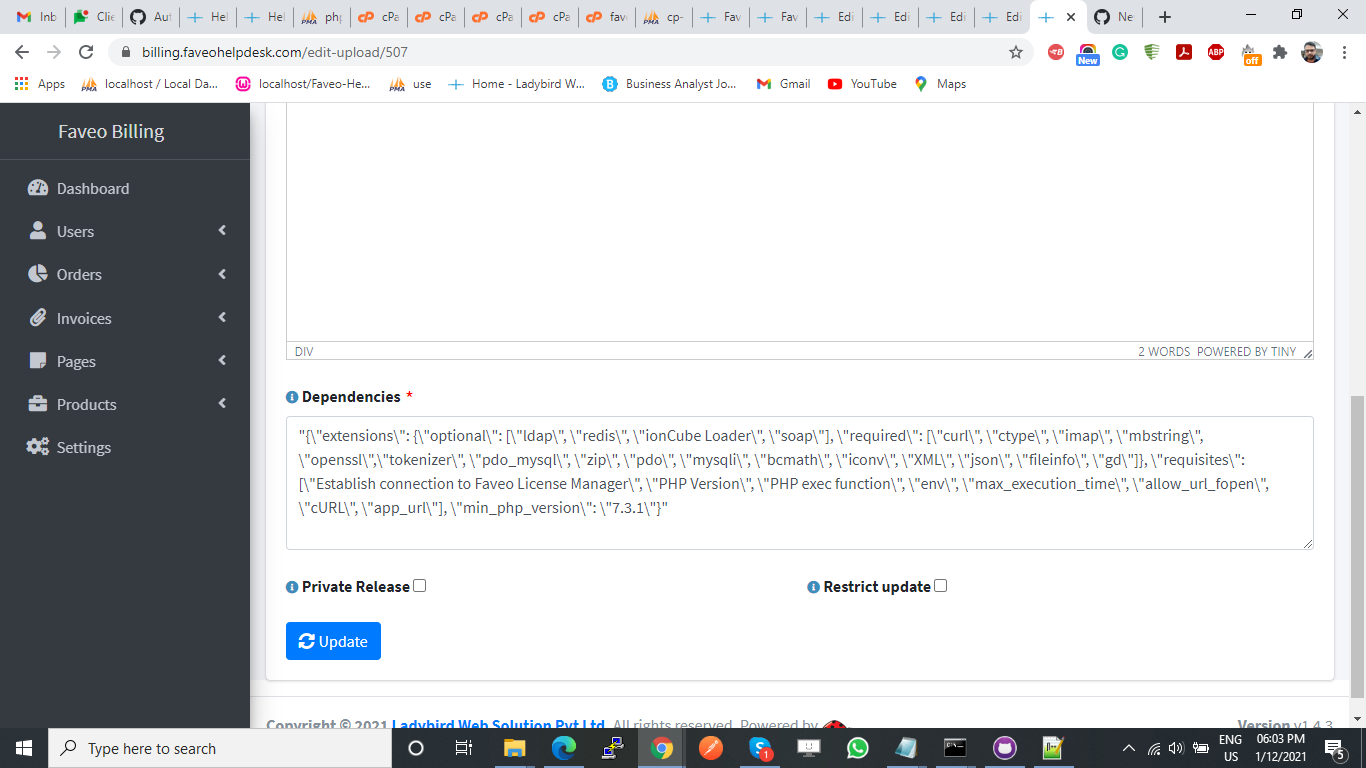
Task: Select the Users sidebar icon
Action: (38, 231)
